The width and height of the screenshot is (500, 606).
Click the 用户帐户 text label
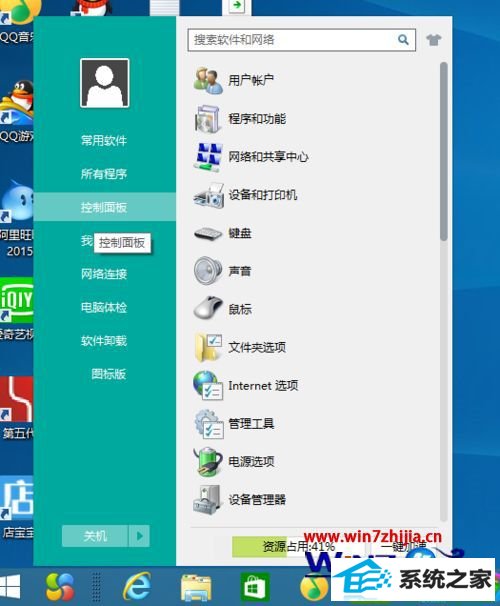251,80
